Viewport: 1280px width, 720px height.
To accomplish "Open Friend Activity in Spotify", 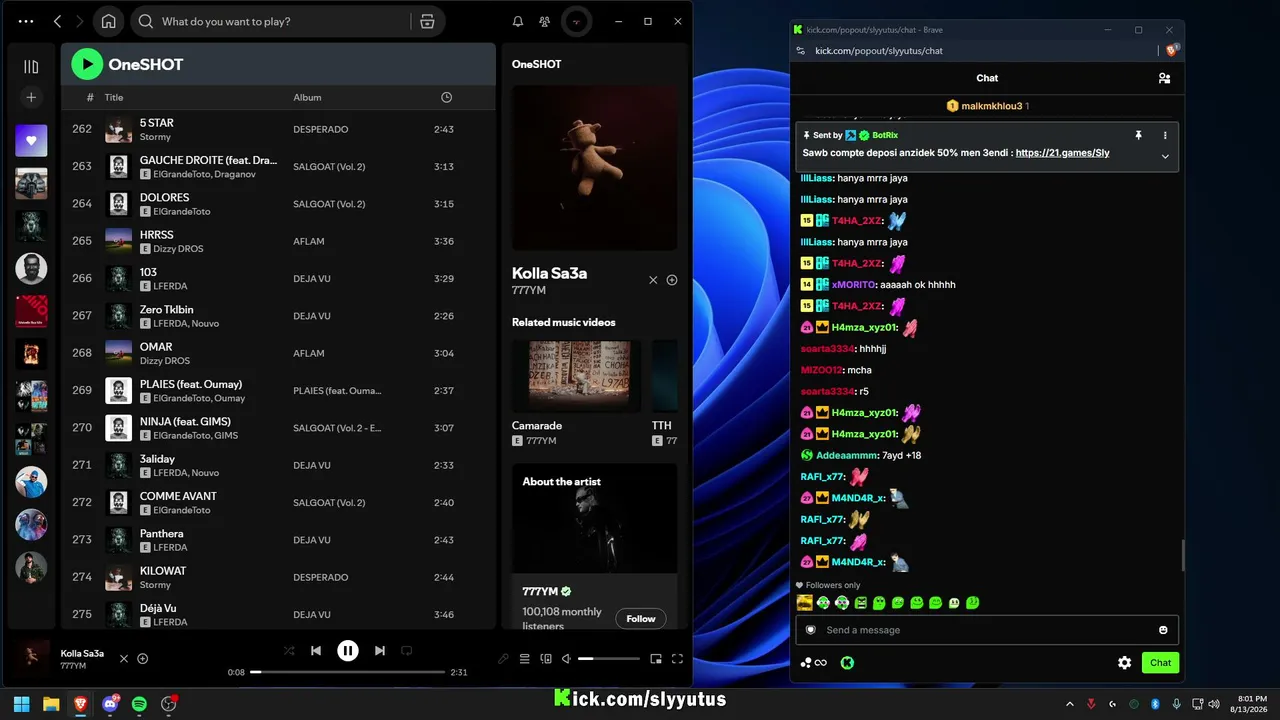I will point(544,21).
